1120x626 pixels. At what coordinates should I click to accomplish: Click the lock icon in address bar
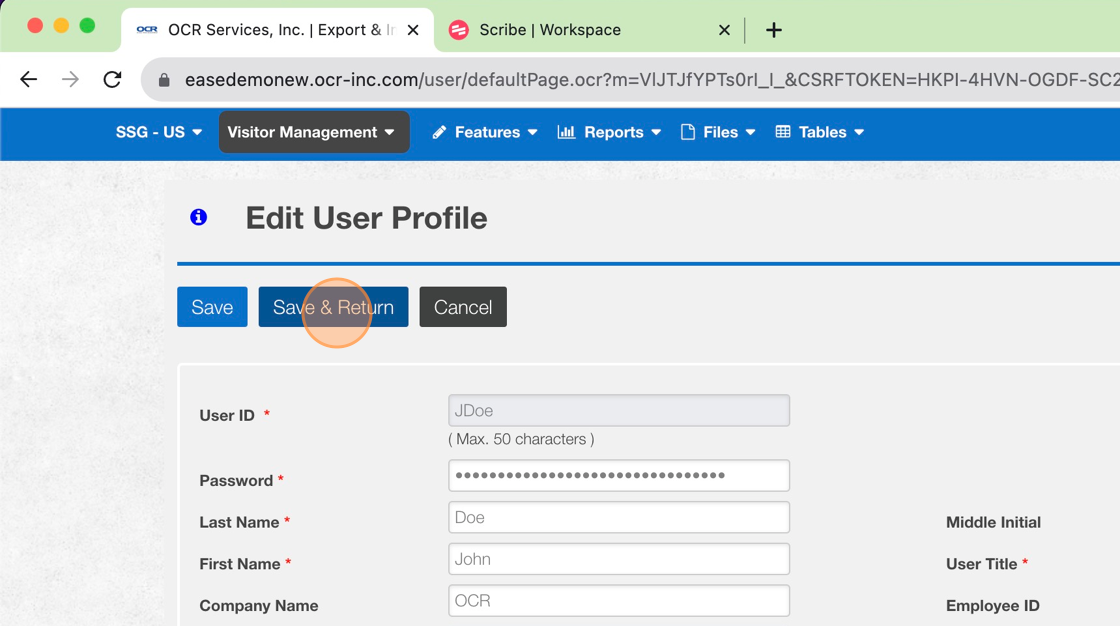coord(164,80)
